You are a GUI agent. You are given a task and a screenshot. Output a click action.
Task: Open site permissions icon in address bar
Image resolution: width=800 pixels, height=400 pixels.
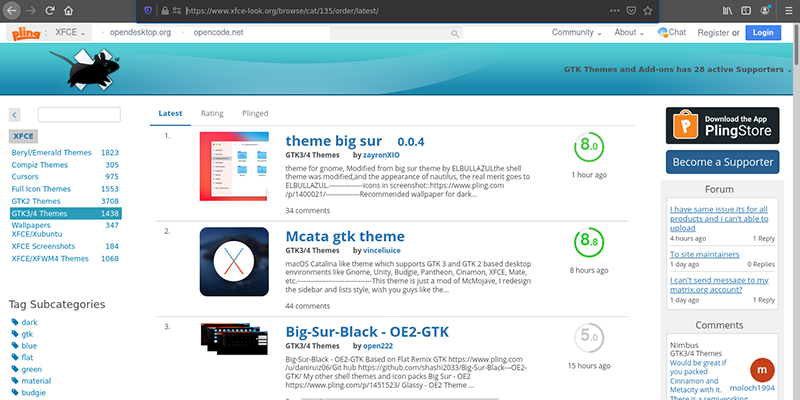[177, 11]
